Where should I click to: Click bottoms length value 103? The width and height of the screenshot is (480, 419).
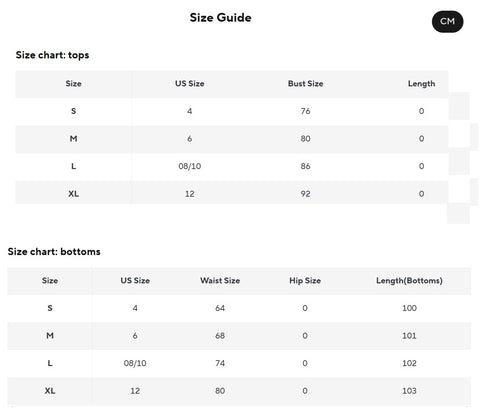point(409,391)
